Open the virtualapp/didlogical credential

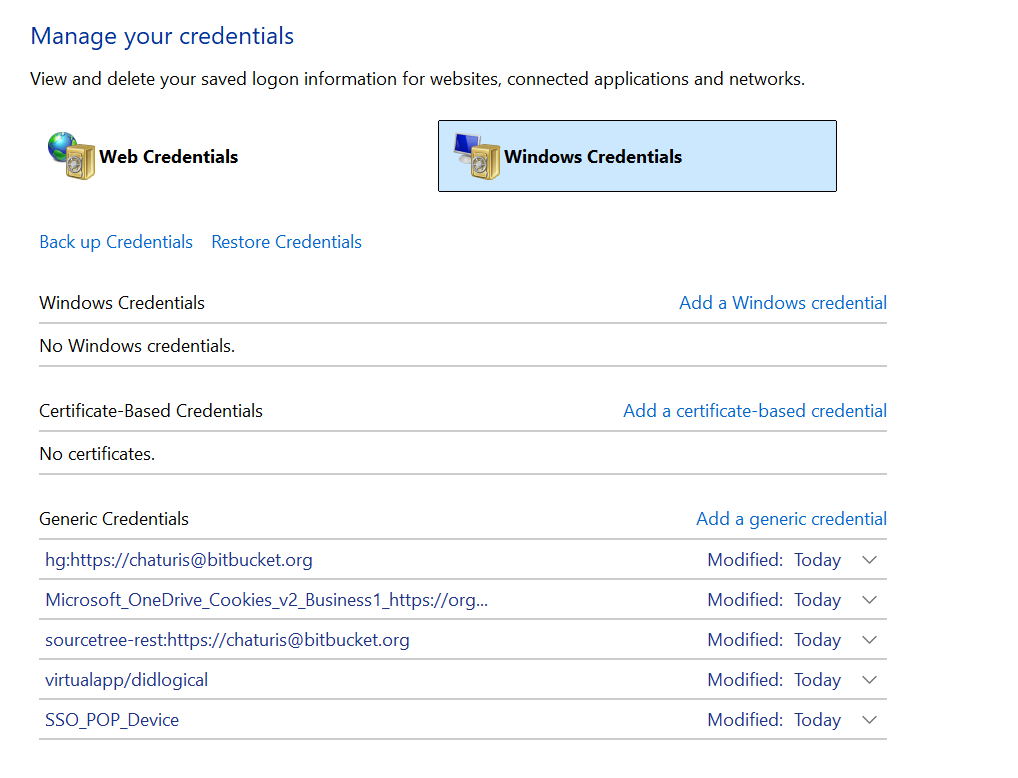pyautogui.click(x=126, y=680)
